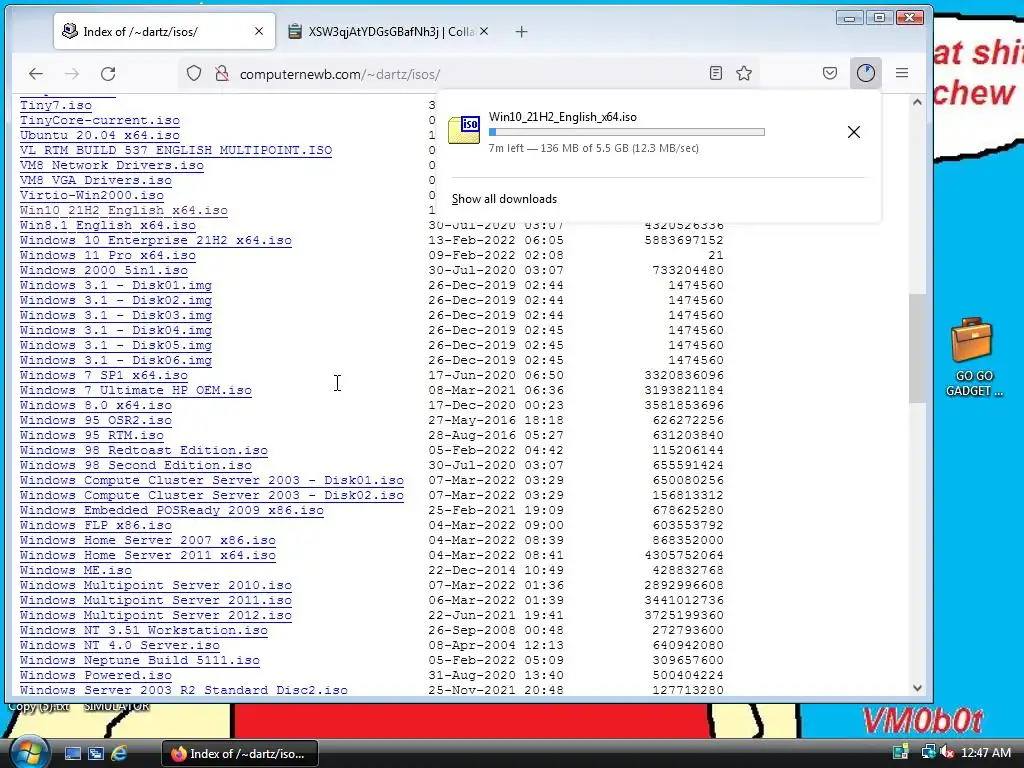
Task: Click the first green system tray icon
Action: (x=901, y=753)
